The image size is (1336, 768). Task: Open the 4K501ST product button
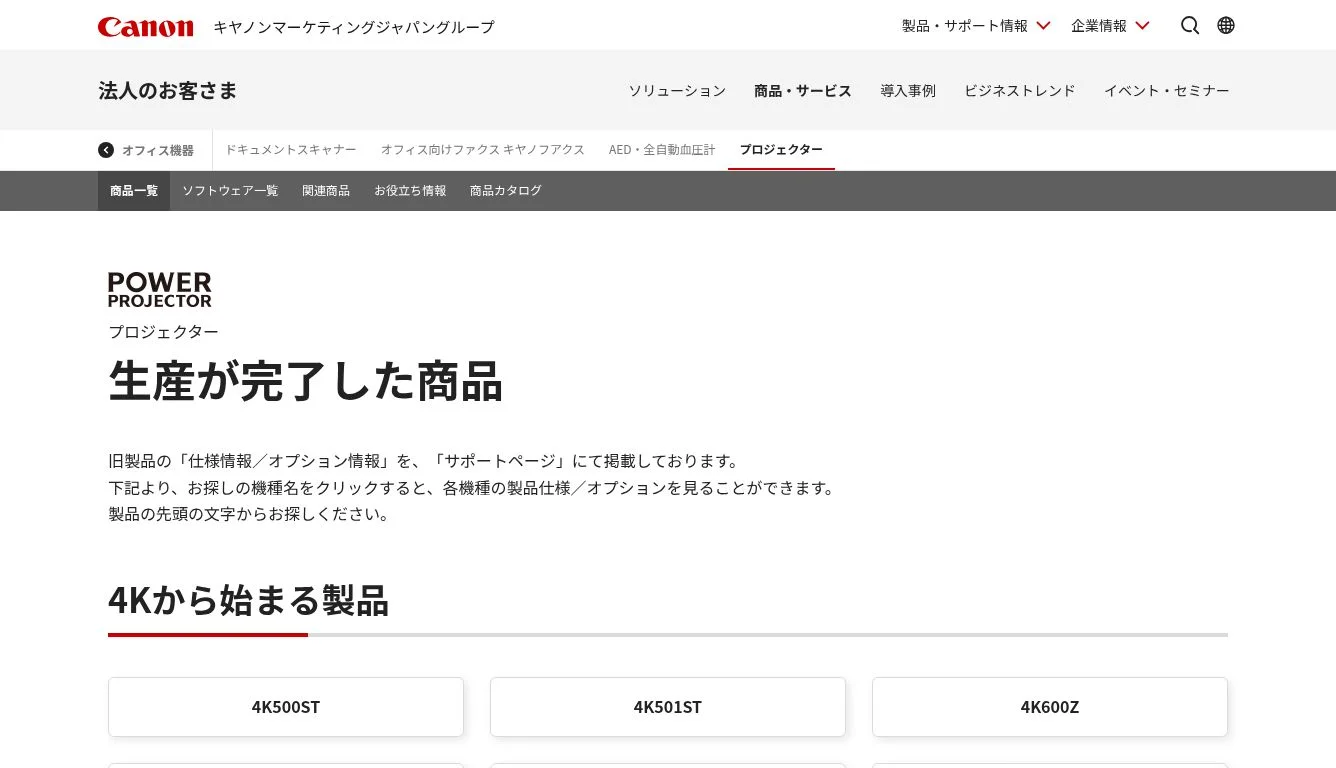click(668, 707)
